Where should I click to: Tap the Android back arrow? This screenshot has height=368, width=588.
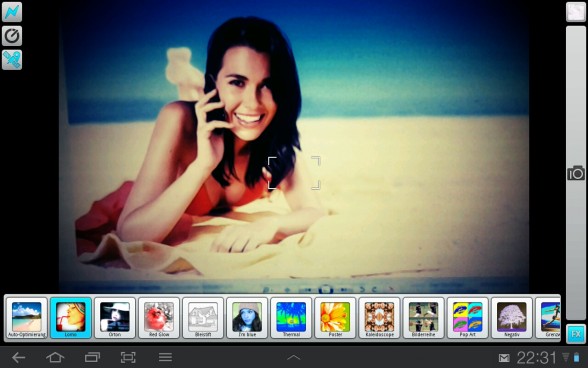(x=18, y=357)
